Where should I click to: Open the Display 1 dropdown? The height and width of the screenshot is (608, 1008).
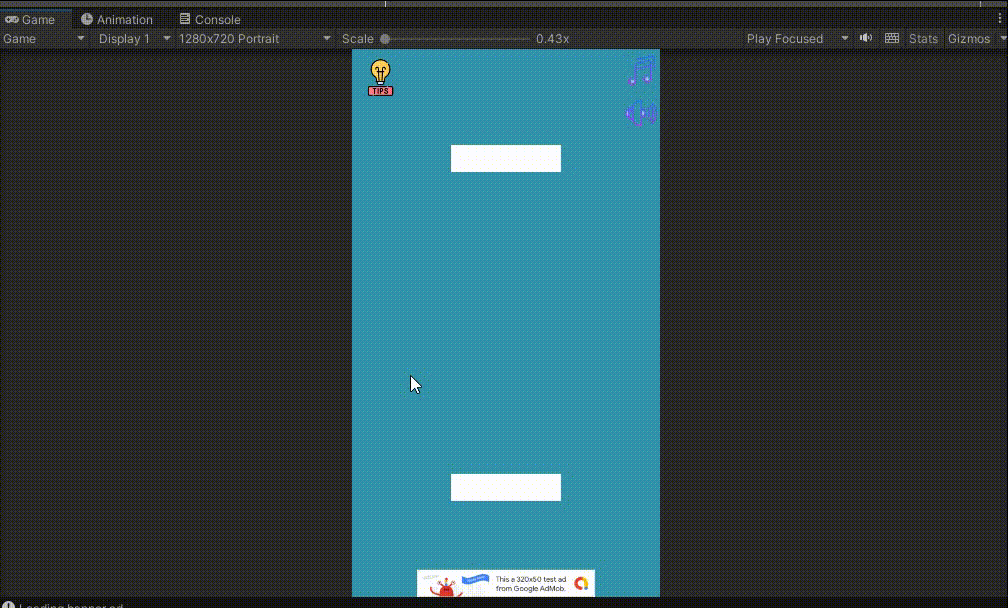tap(131, 38)
